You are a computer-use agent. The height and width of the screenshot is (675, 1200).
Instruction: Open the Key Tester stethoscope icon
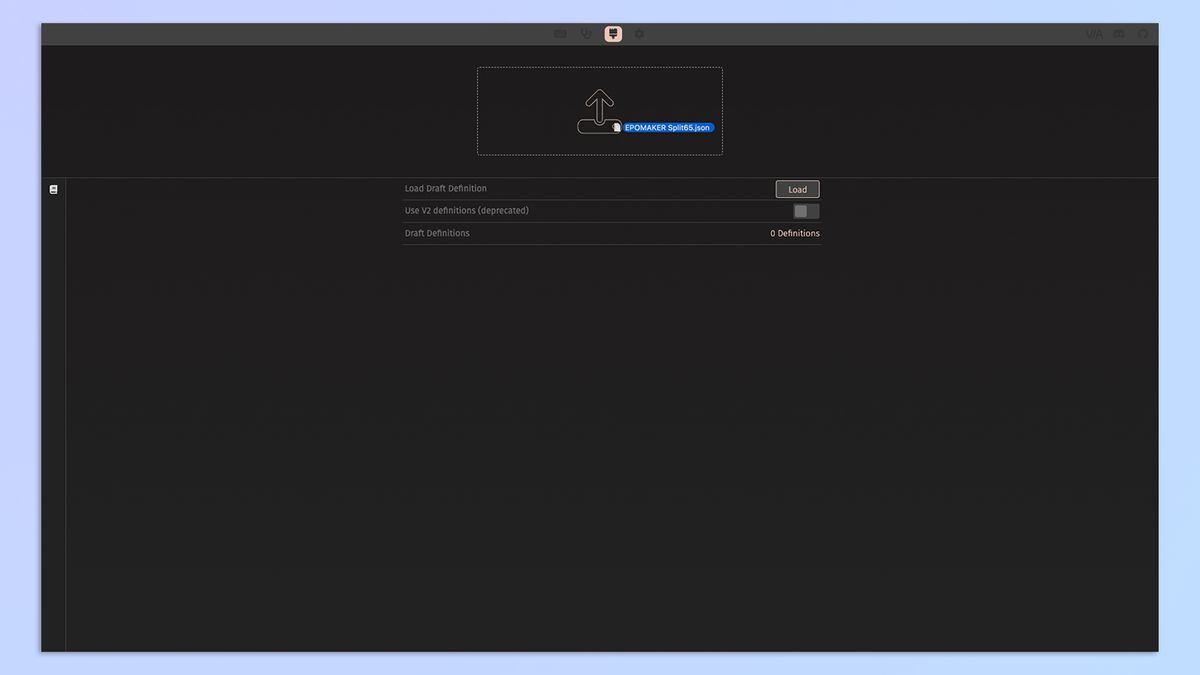pyautogui.click(x=586, y=34)
